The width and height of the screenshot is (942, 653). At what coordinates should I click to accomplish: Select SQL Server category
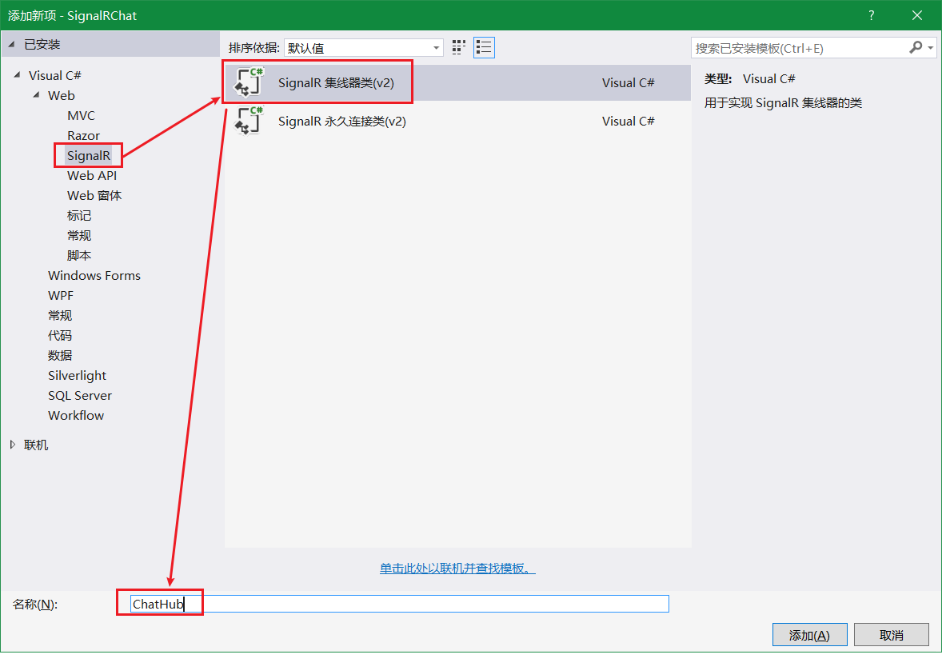tap(80, 396)
